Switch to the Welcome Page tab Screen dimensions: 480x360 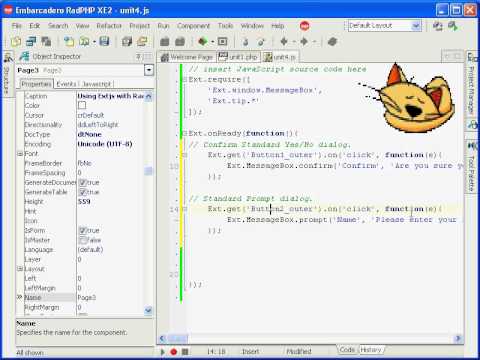pos(187,57)
